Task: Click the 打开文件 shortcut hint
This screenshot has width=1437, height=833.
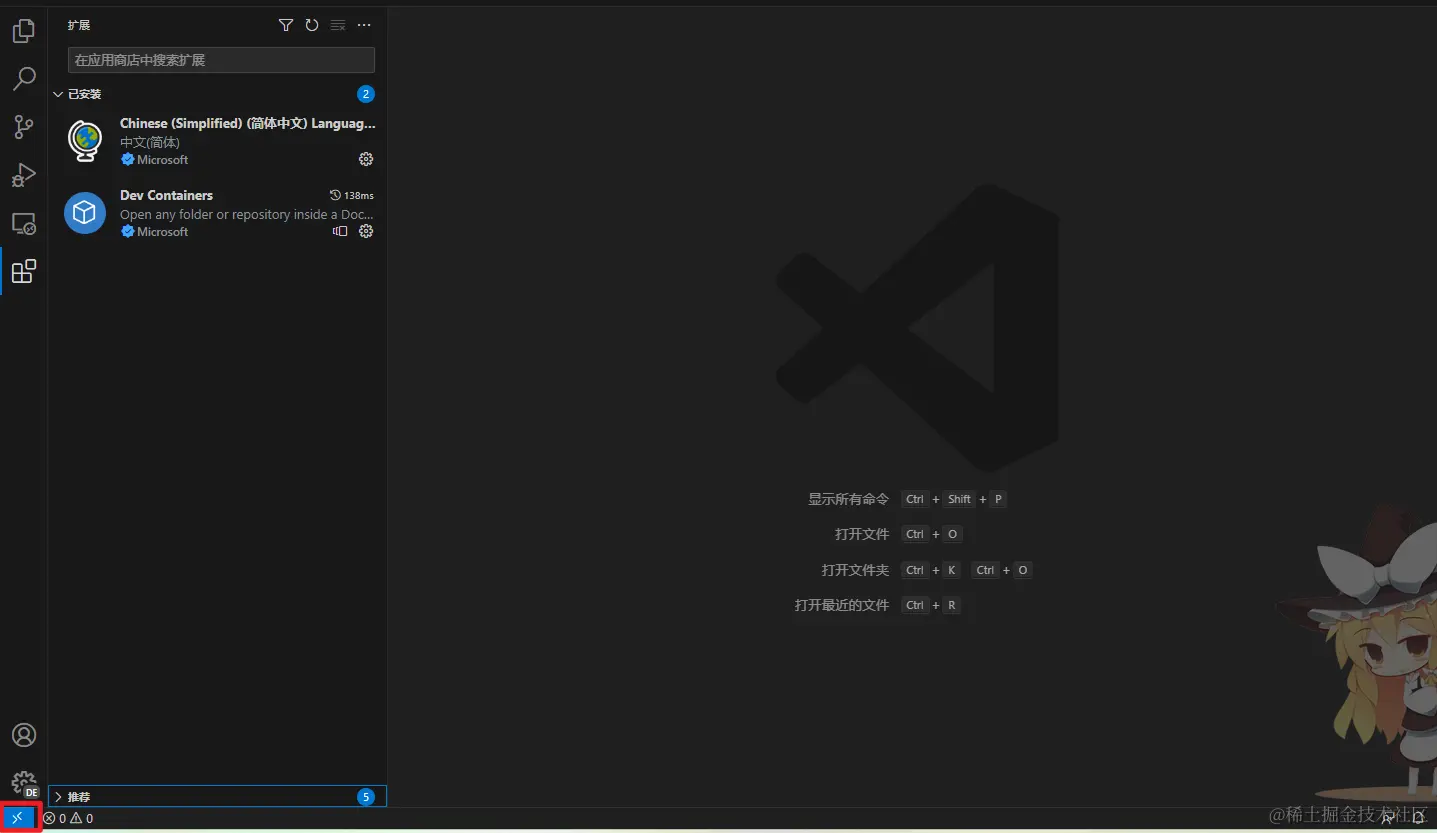Action: pyautogui.click(x=862, y=534)
